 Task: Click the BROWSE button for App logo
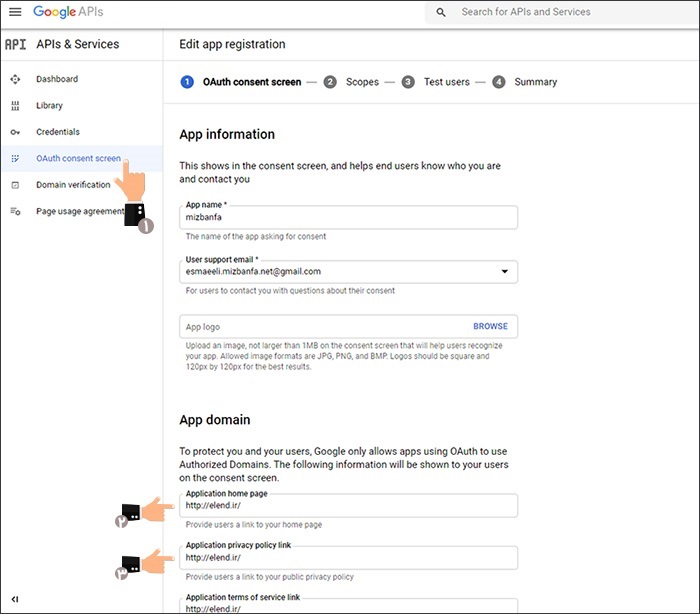tap(490, 327)
